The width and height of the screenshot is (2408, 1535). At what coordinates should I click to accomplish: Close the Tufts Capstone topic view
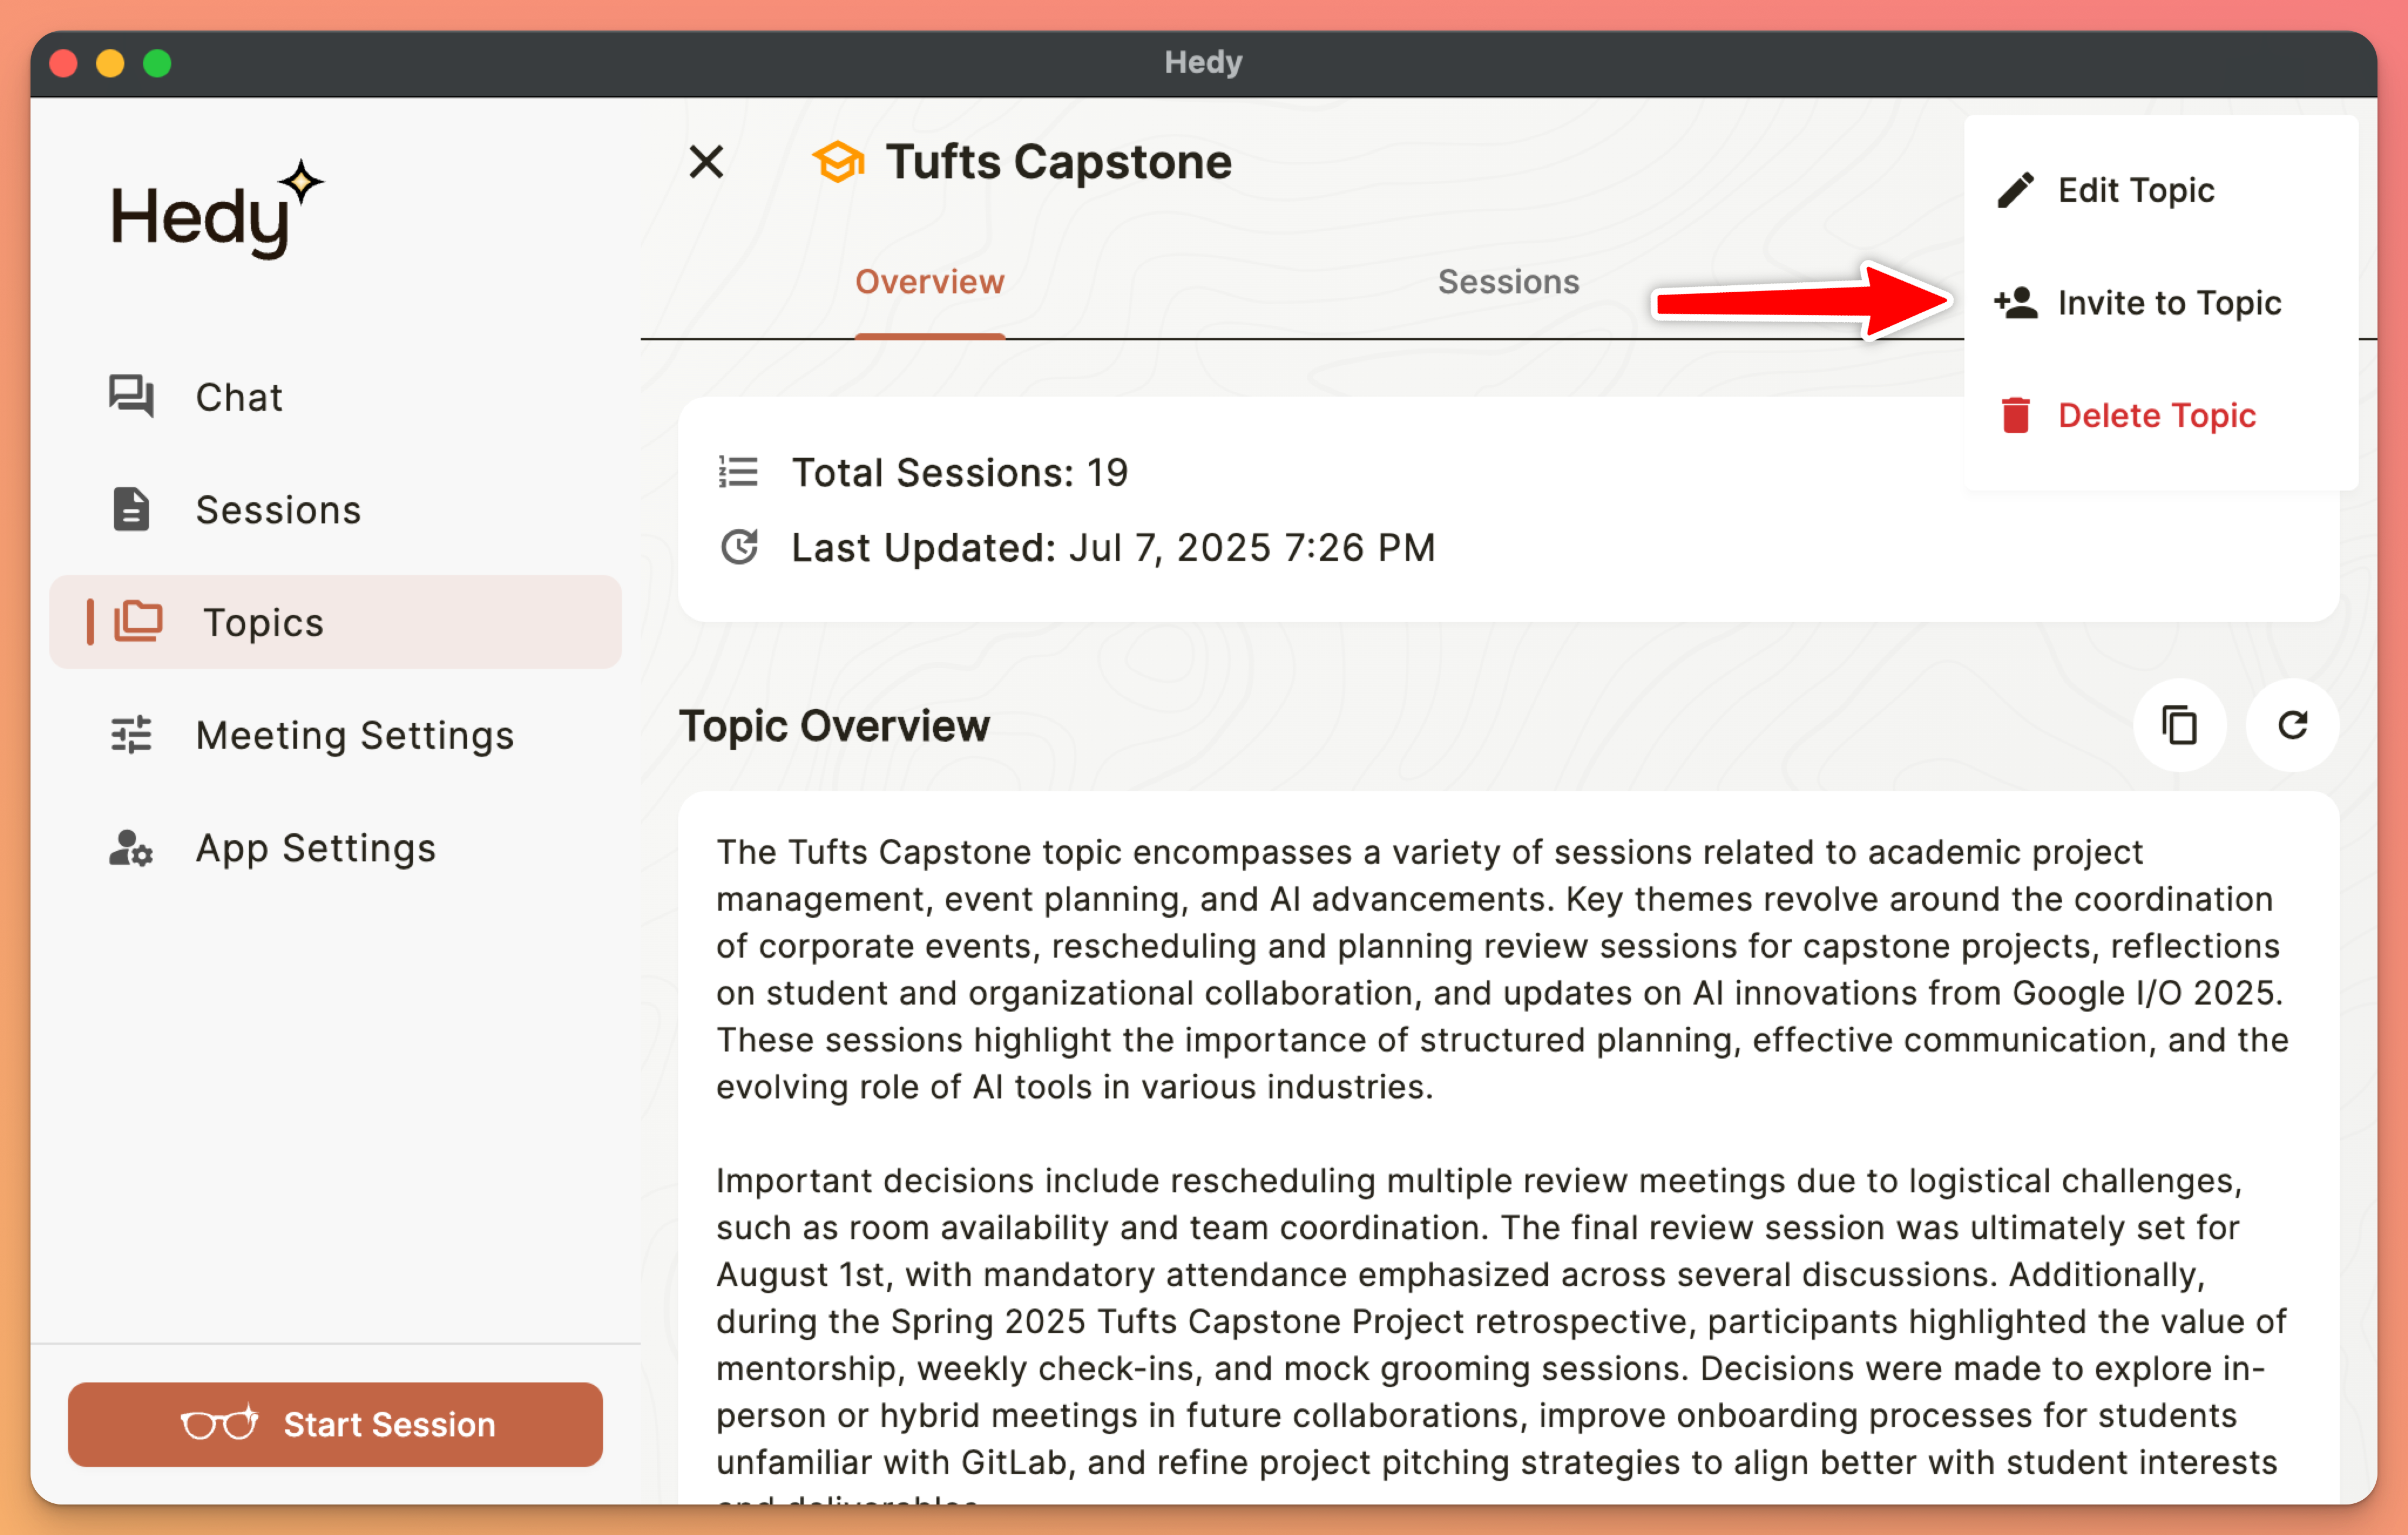coord(706,161)
